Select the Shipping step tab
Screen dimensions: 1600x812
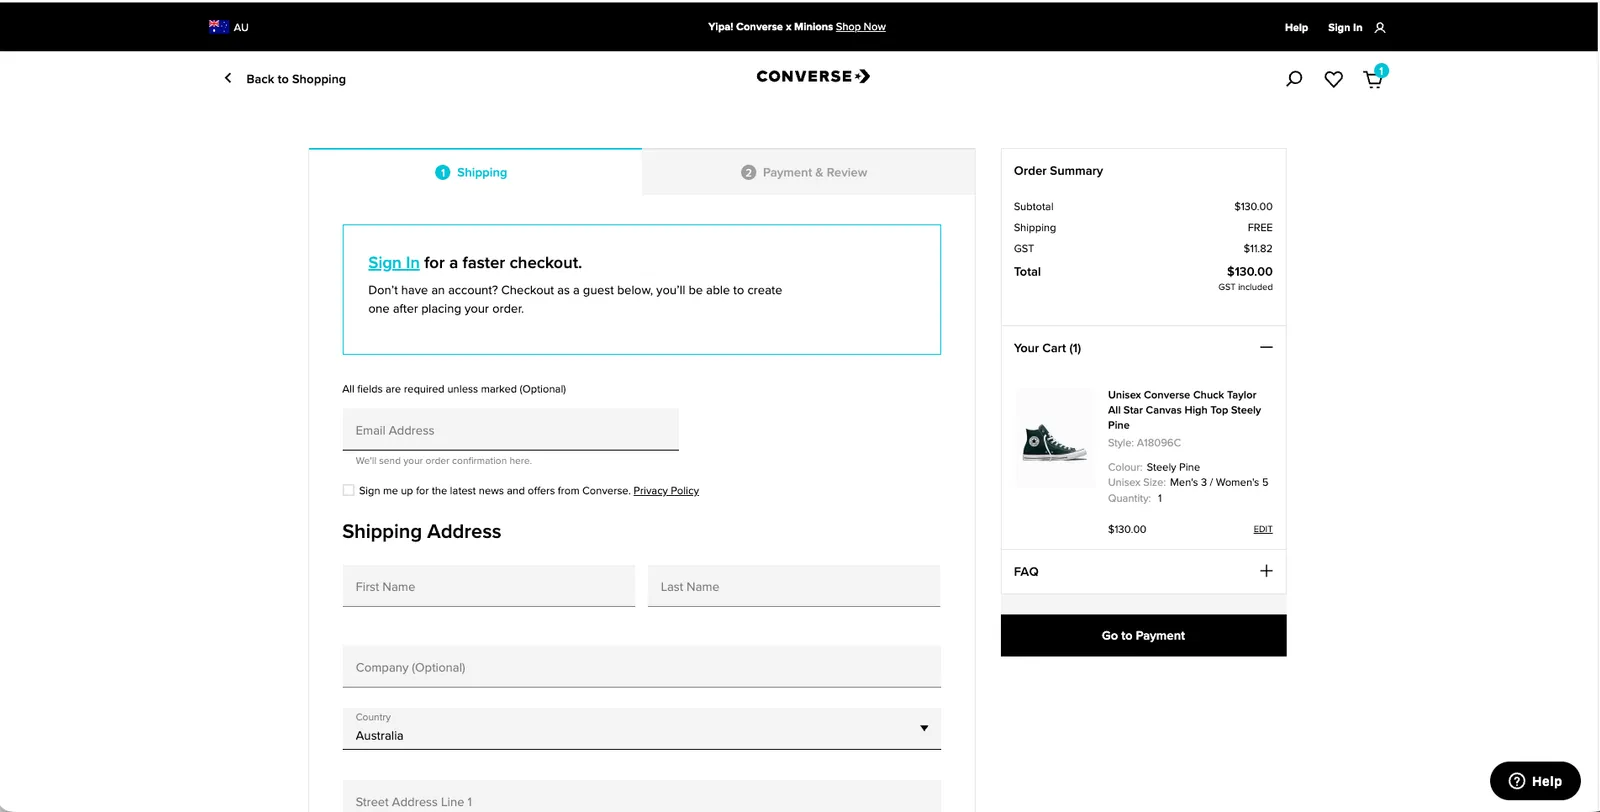coord(475,172)
